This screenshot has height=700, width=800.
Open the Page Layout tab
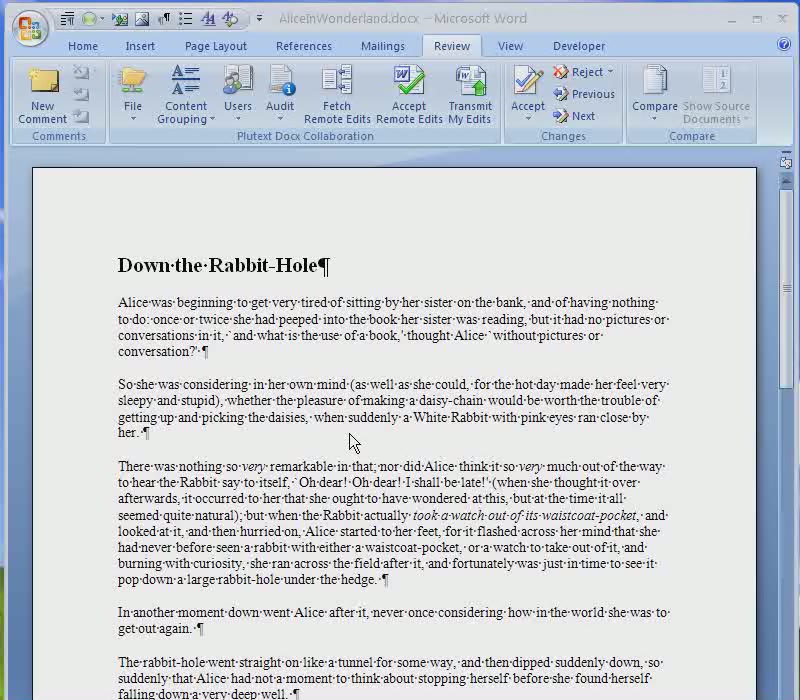pos(215,46)
